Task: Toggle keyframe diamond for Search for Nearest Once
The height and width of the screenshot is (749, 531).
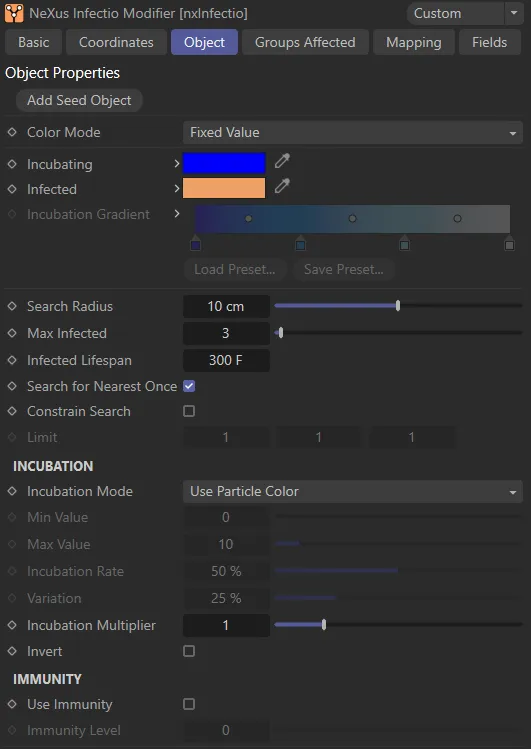Action: coord(12,386)
